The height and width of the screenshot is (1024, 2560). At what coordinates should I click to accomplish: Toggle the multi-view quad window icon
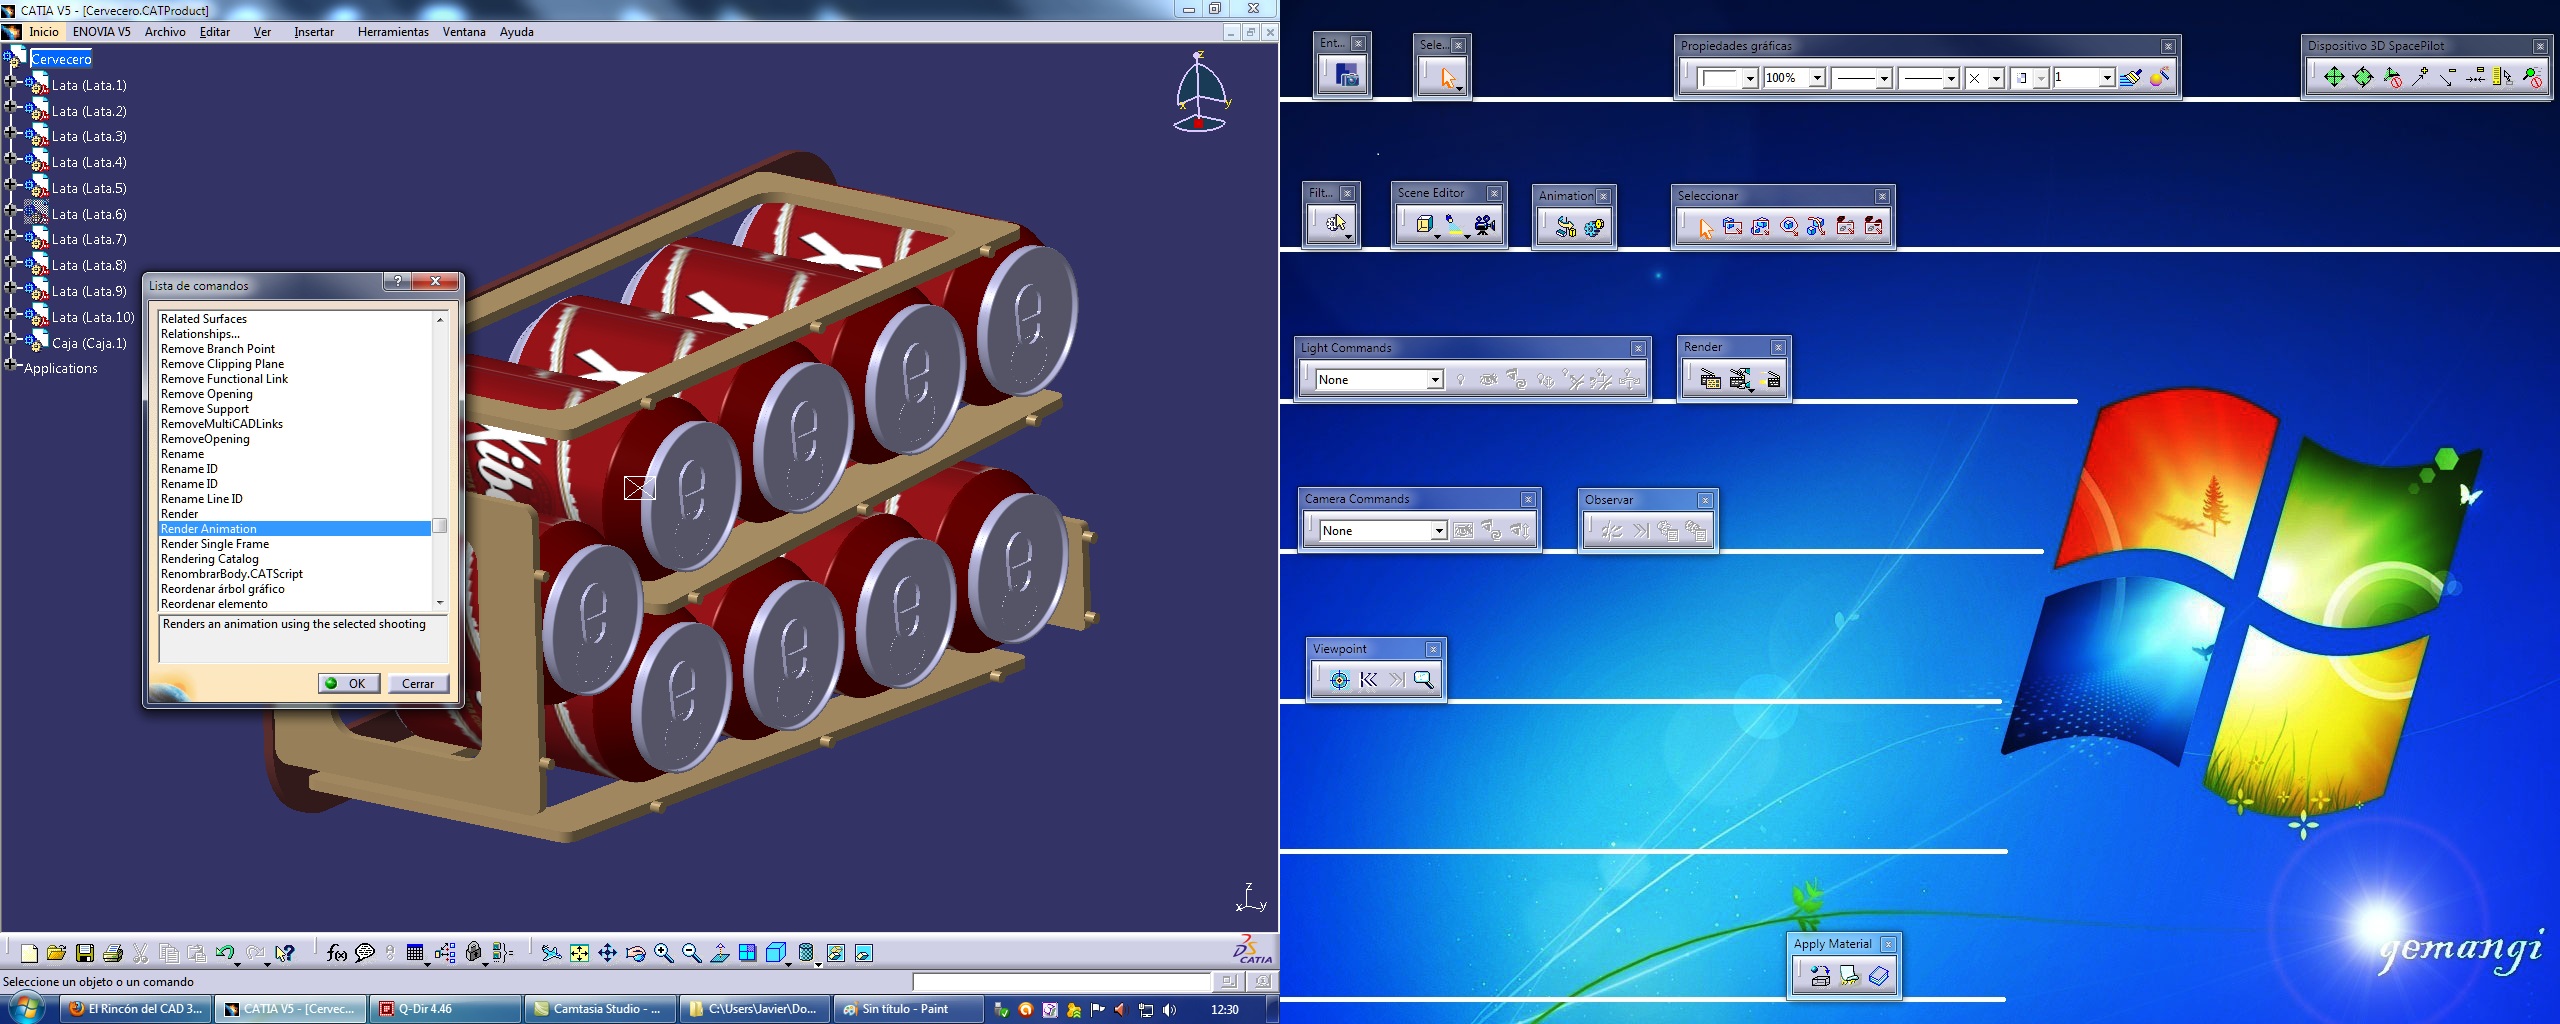747,953
